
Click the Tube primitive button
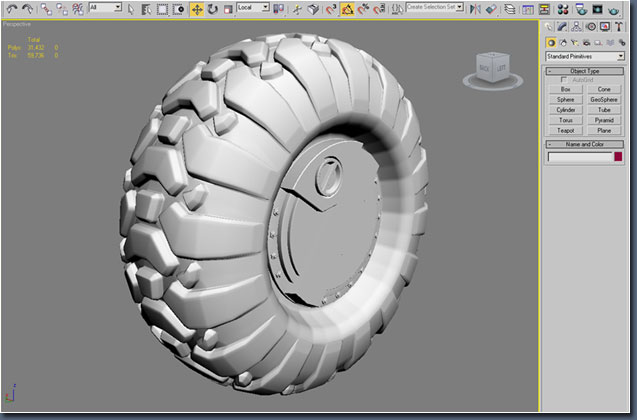click(604, 110)
